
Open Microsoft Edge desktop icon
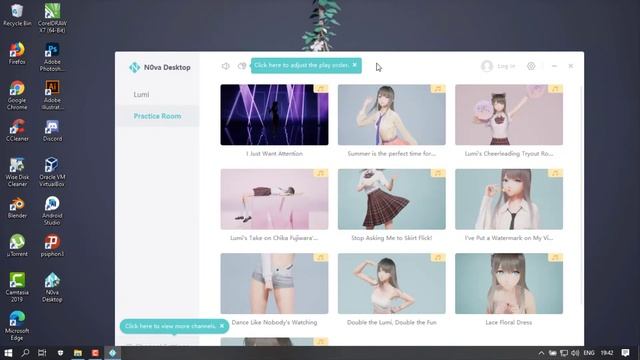17,326
